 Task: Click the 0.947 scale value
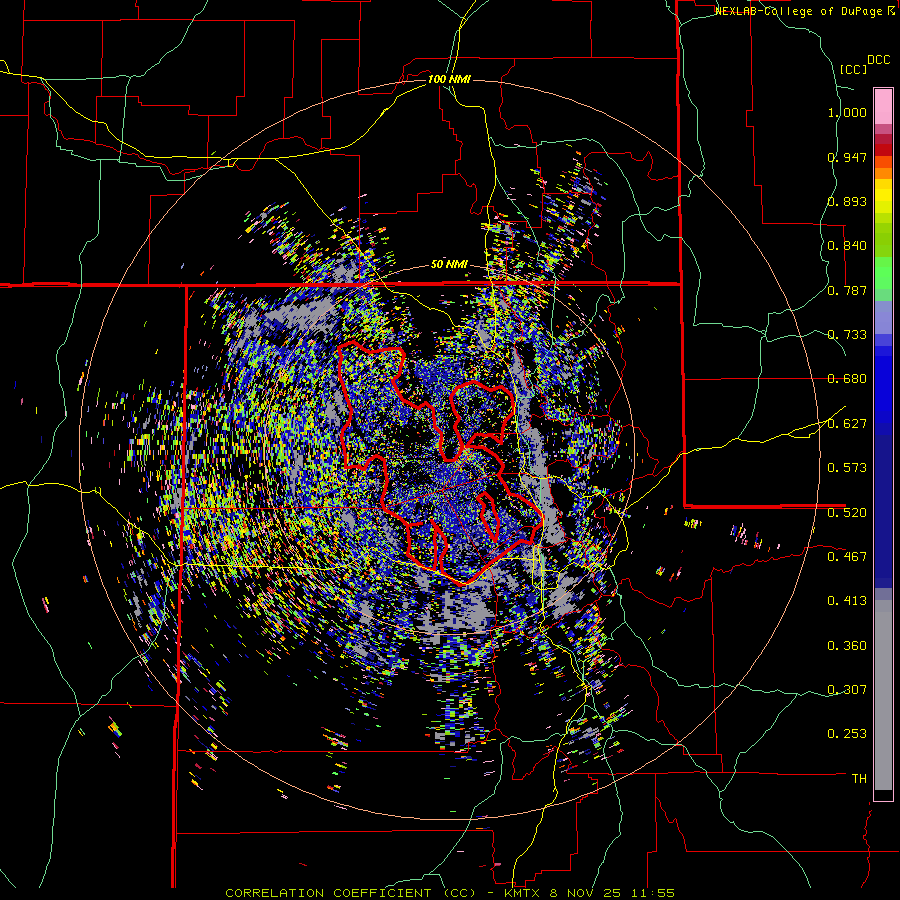point(847,157)
